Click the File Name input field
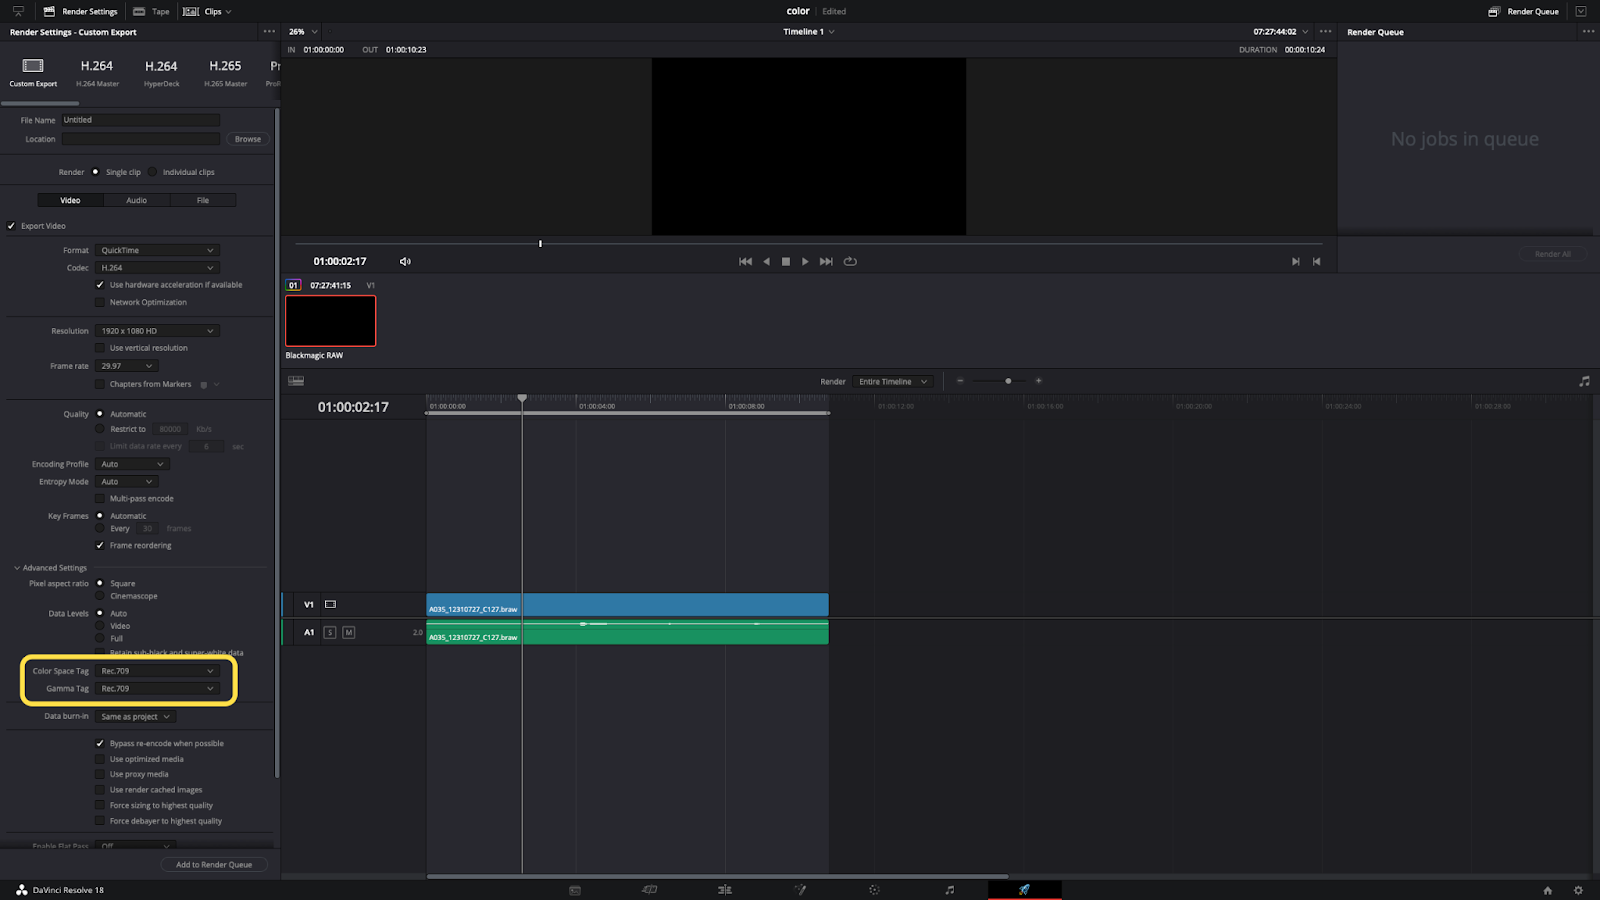The height and width of the screenshot is (900, 1600). [x=140, y=120]
